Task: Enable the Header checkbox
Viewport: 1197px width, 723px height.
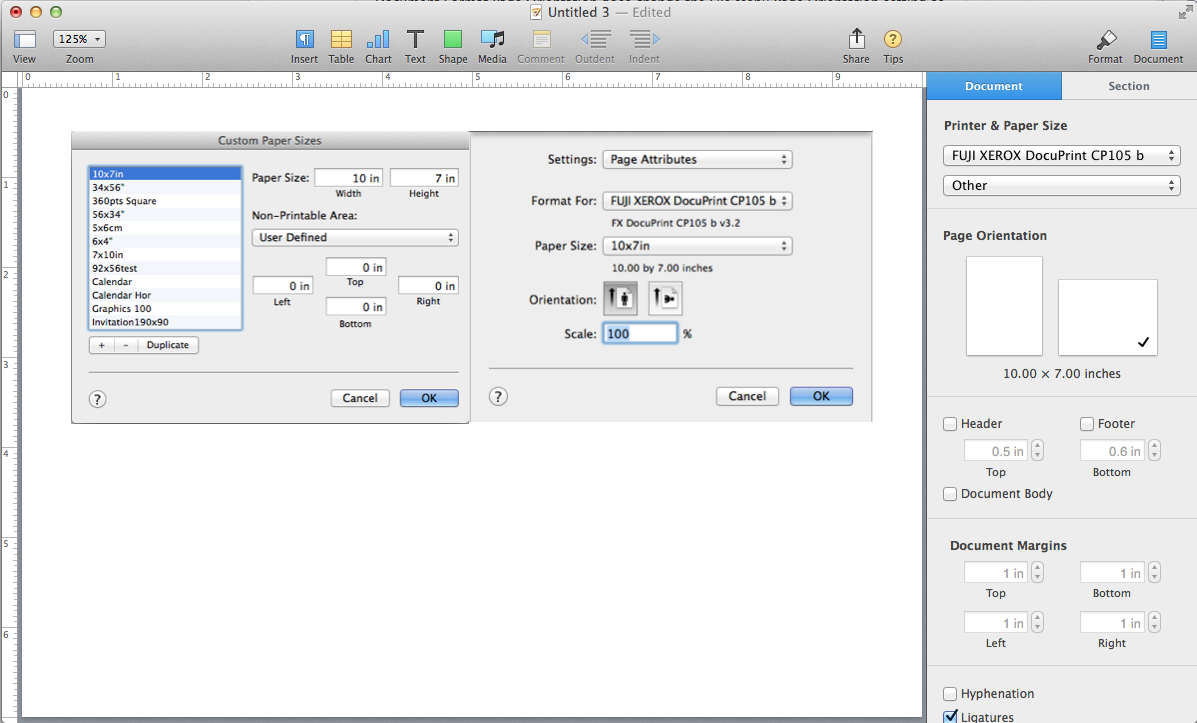Action: [x=950, y=424]
